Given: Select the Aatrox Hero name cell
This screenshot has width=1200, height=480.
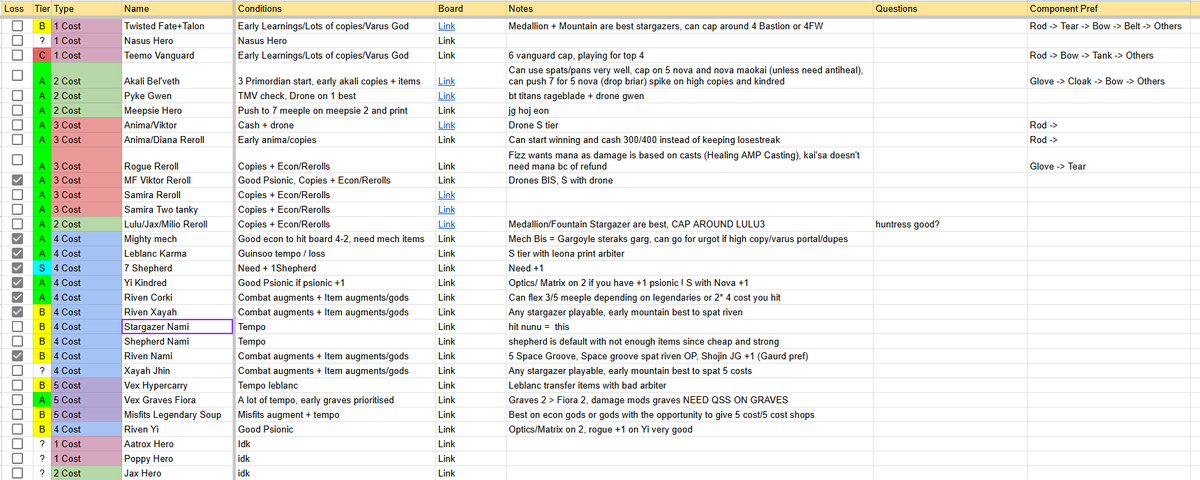Looking at the screenshot, I should 177,442.
